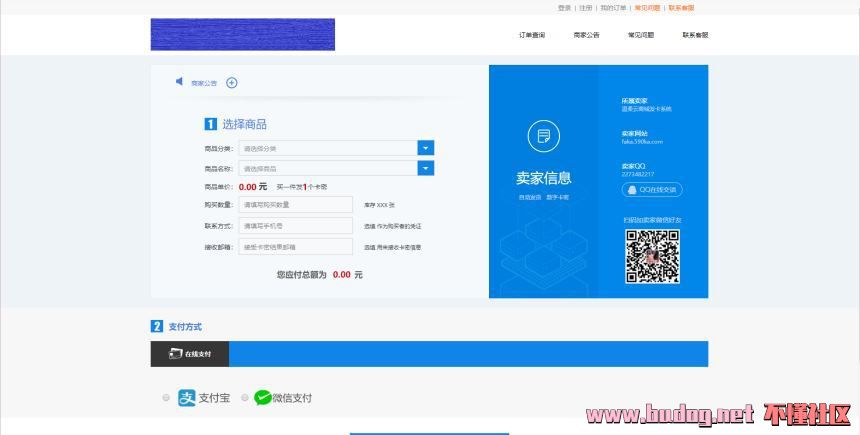Screen dimensions: 860x435
Task: Open the 商品分类 dropdown arrow
Action: tap(426, 148)
